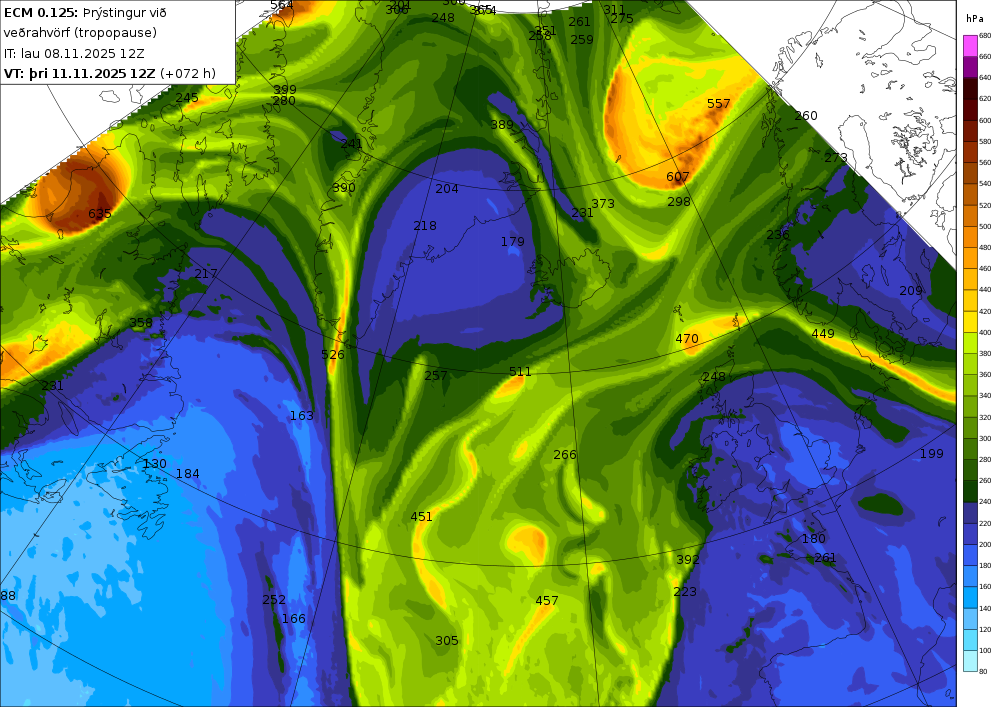This screenshot has width=1000, height=707.
Task: Click the 204 pressure value
Action: [446, 189]
